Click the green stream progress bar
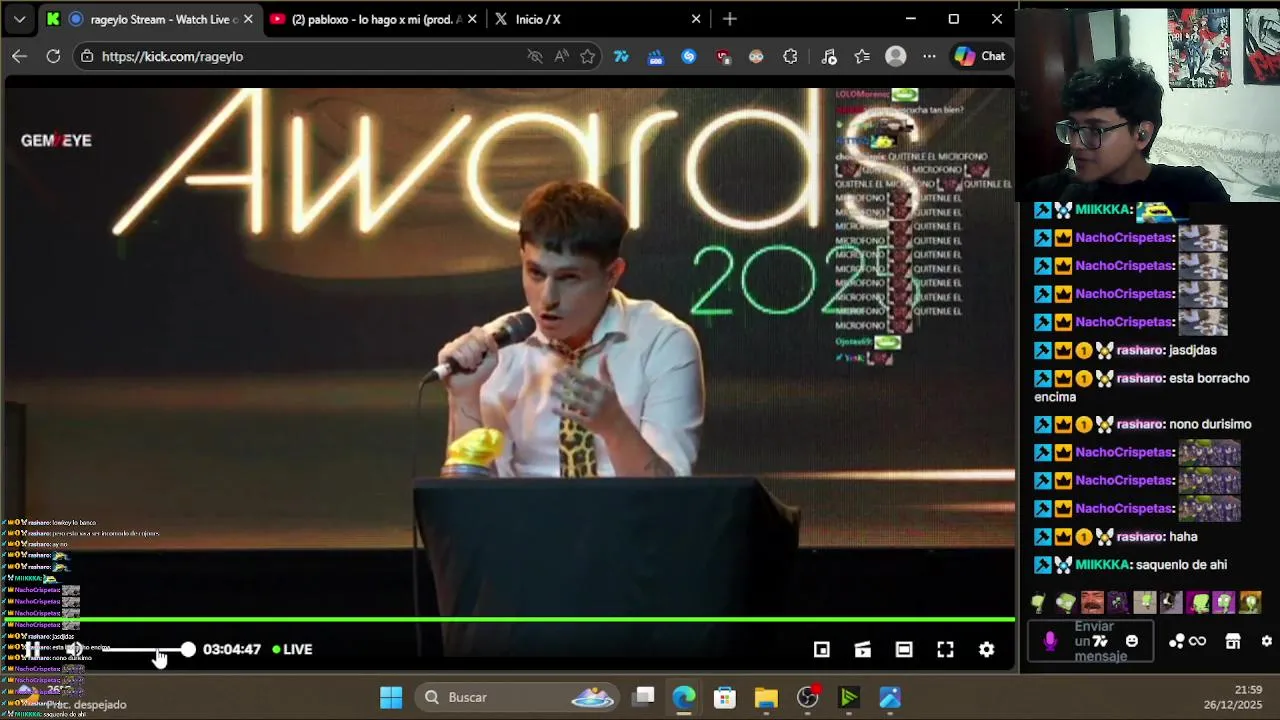Screen dimensions: 1280x720 [x=510, y=621]
